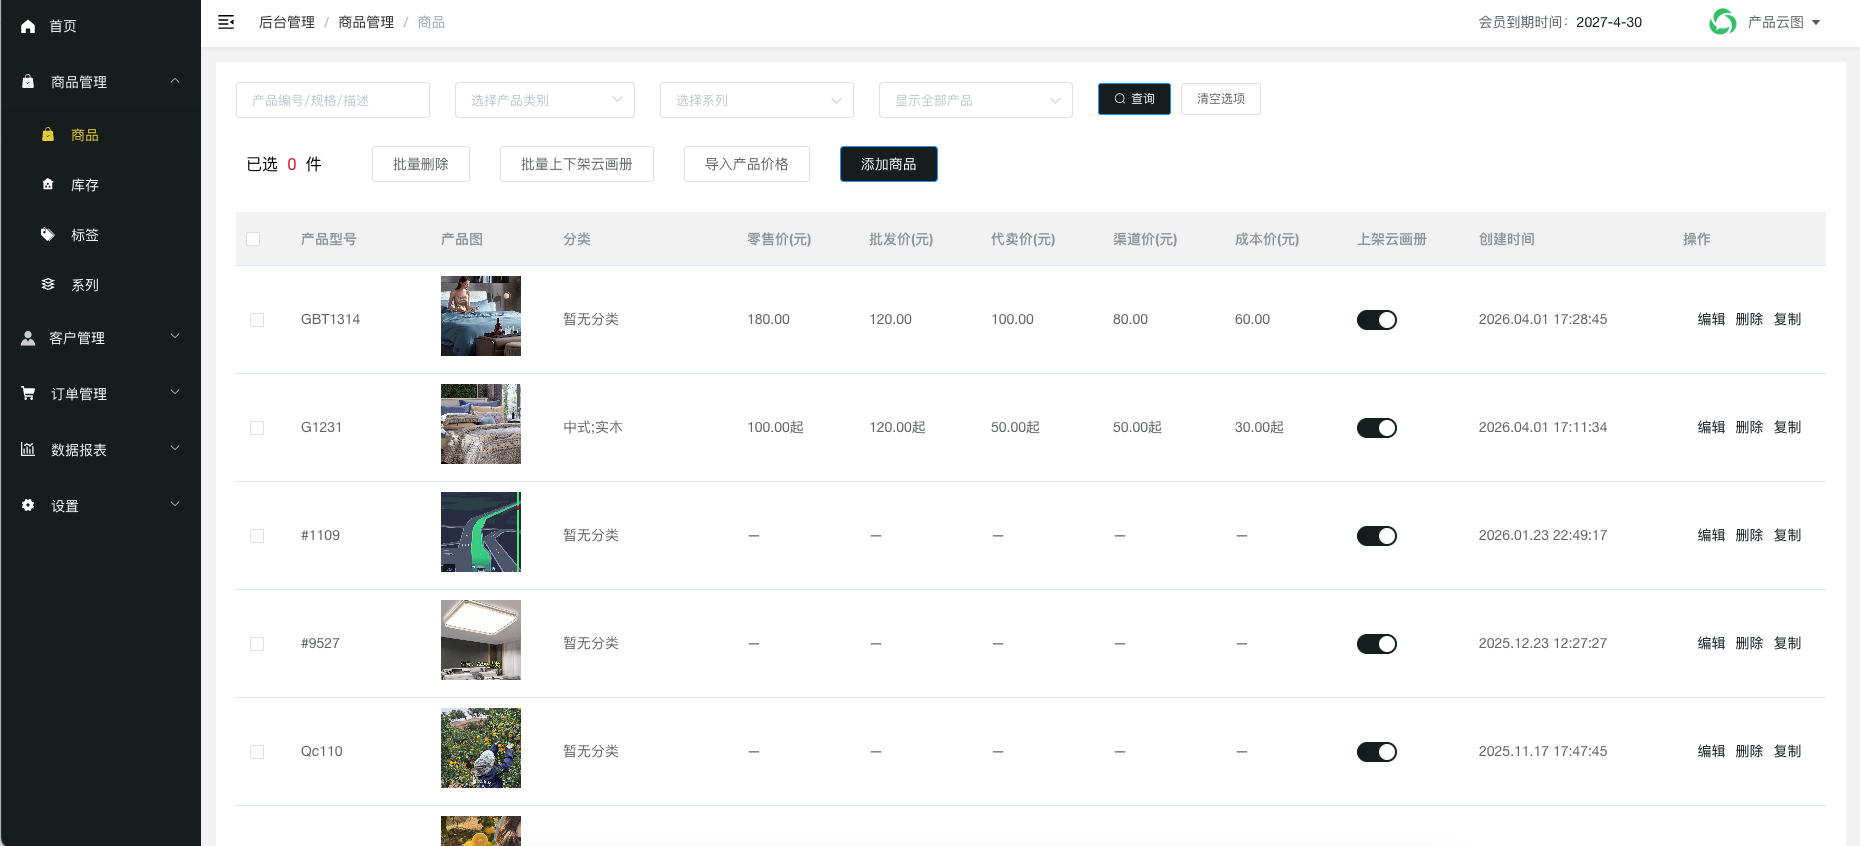Click the 清空选项 button
Viewport: 1860px width, 846px height.
click(x=1221, y=99)
